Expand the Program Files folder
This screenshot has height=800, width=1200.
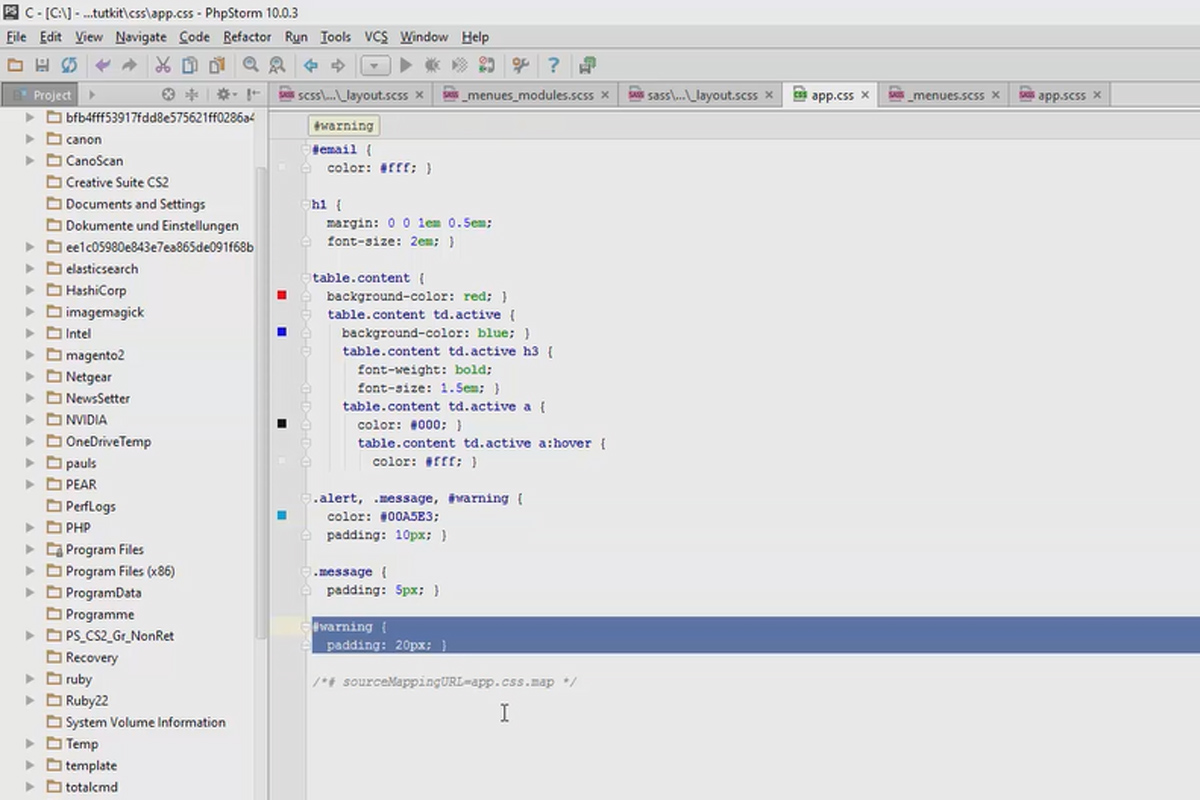click(x=29, y=549)
